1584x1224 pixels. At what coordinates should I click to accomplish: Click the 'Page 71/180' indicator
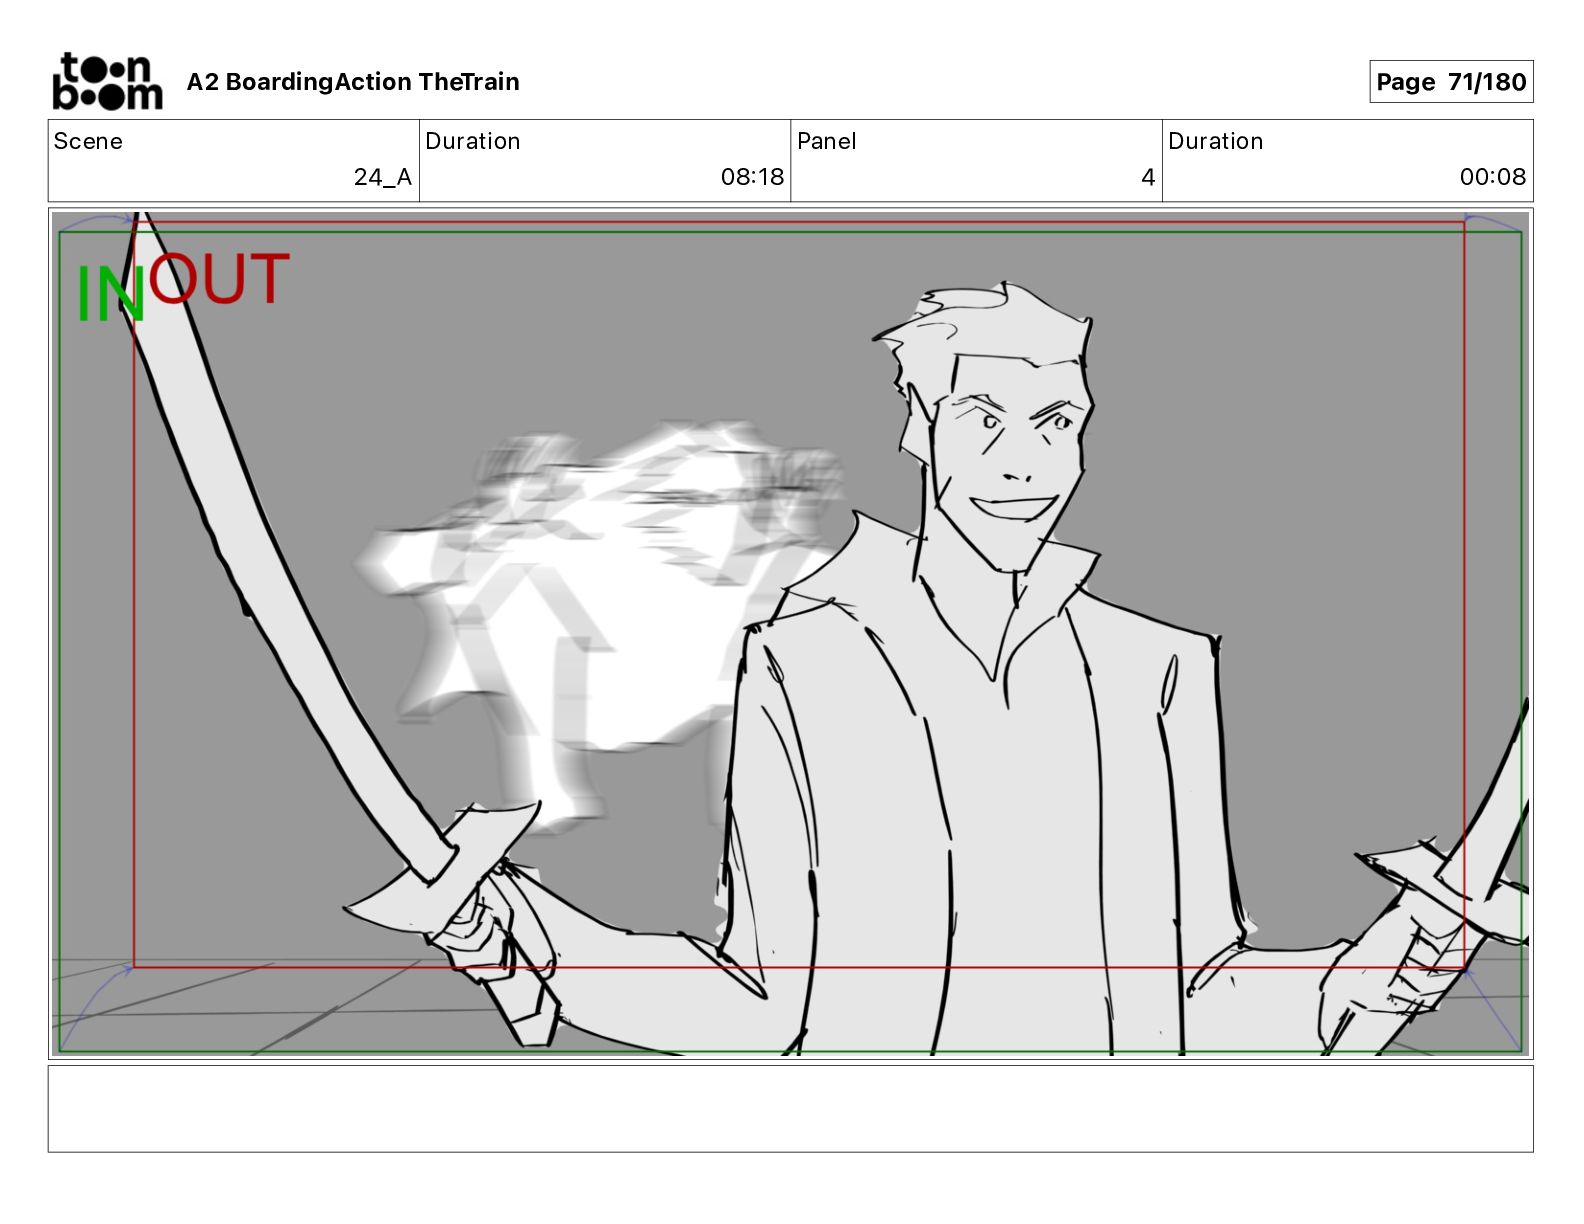click(1451, 82)
